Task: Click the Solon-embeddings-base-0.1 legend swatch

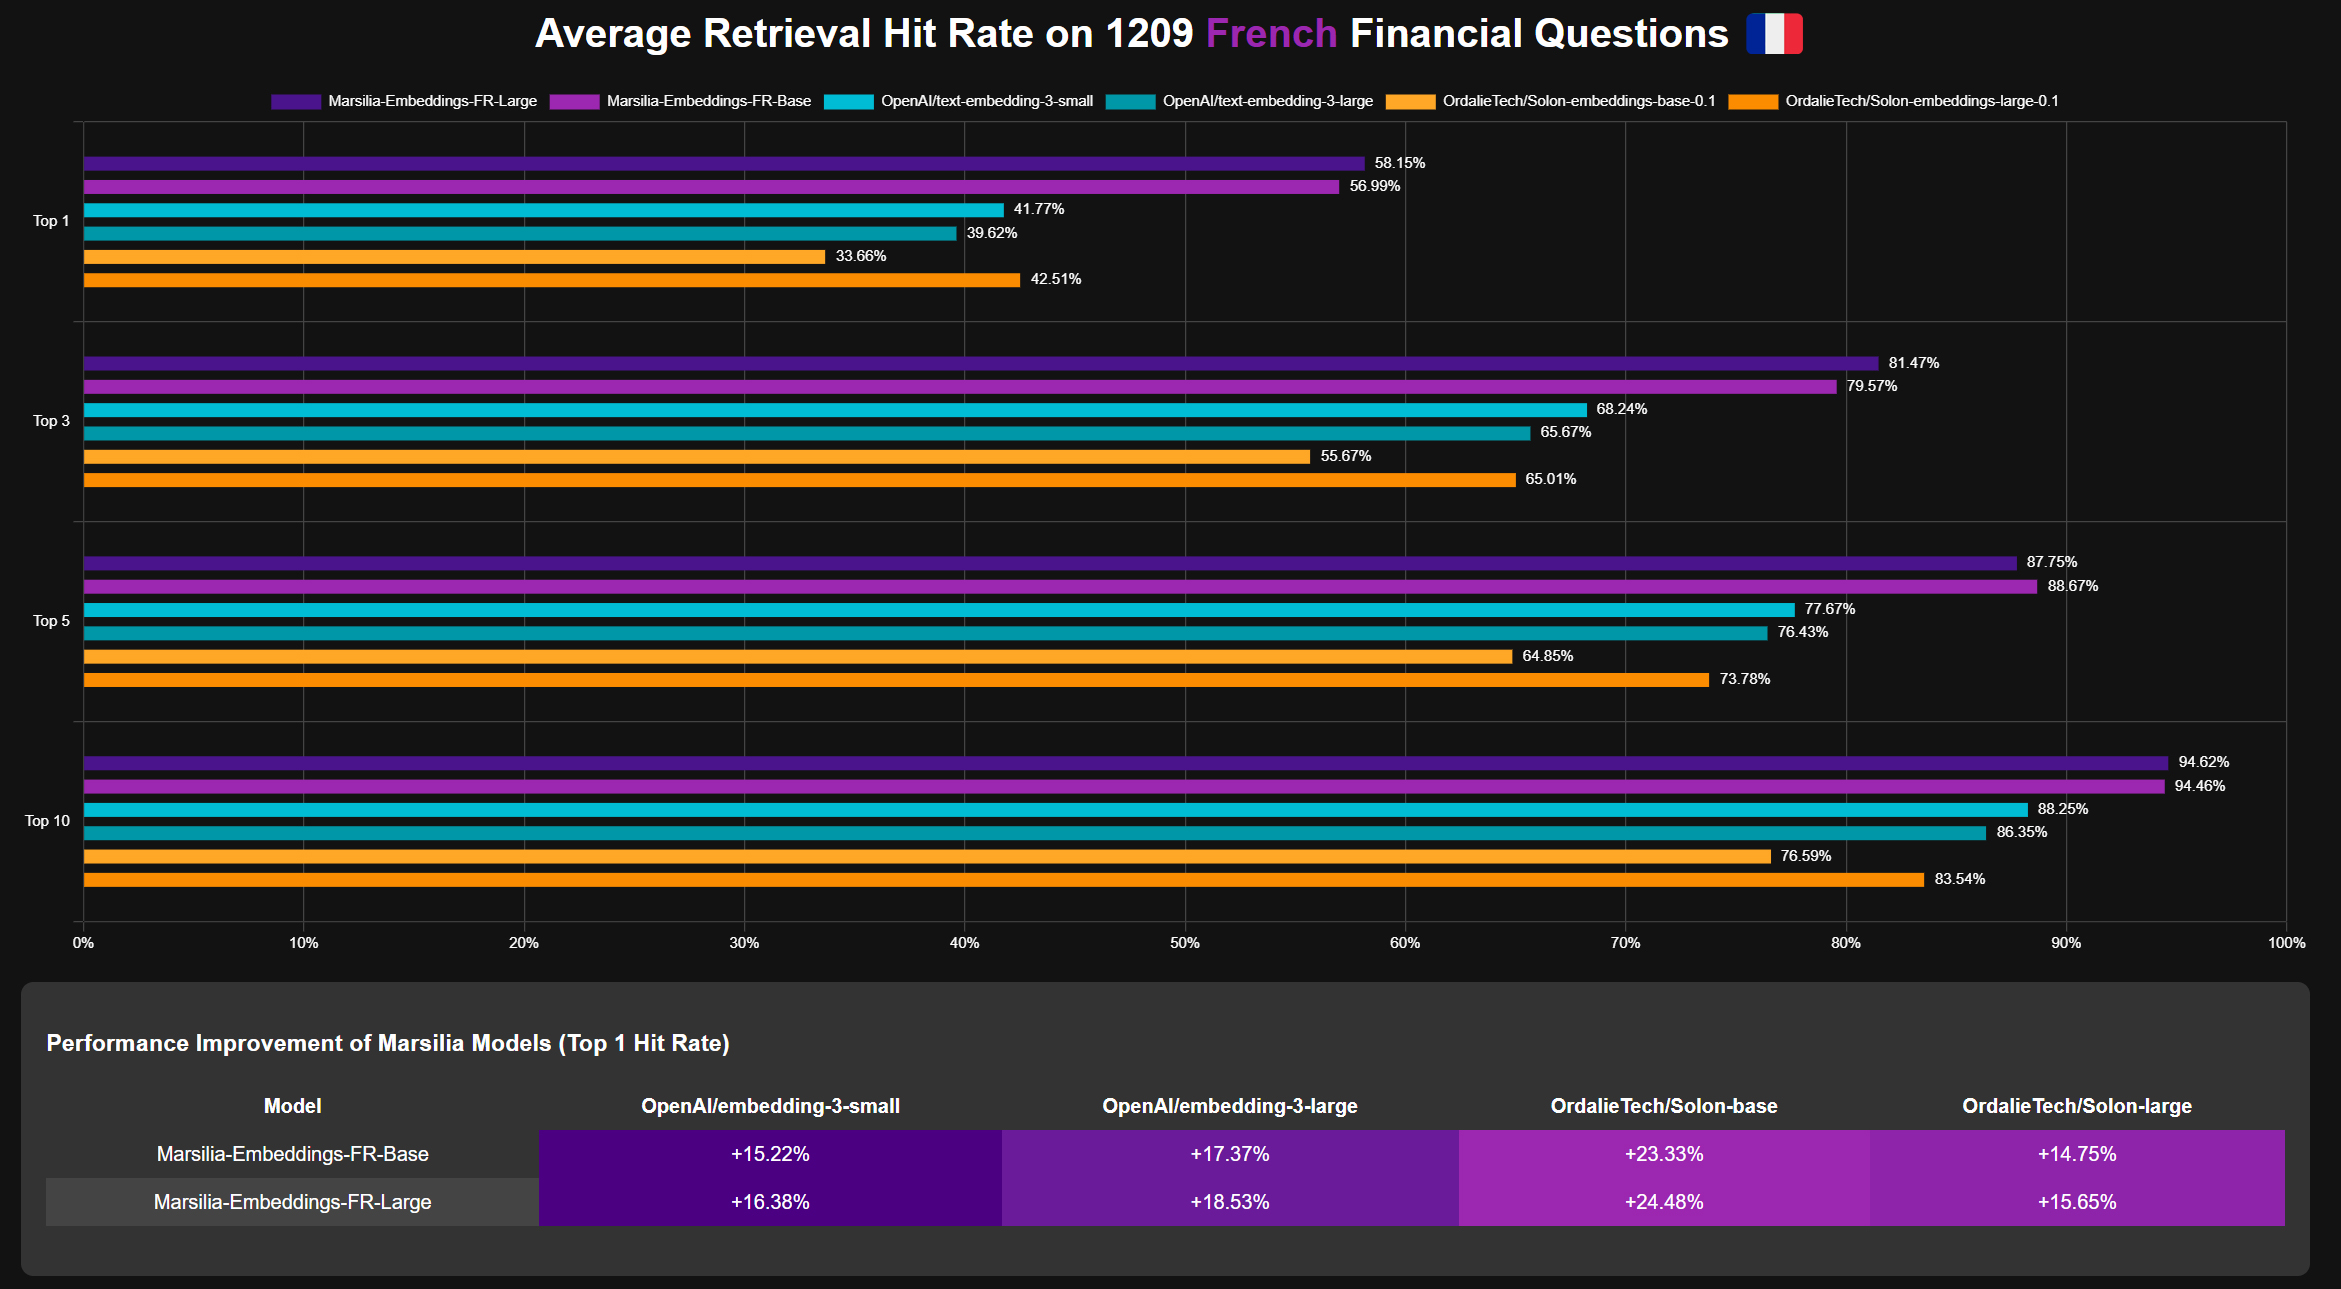Action: click(1410, 101)
